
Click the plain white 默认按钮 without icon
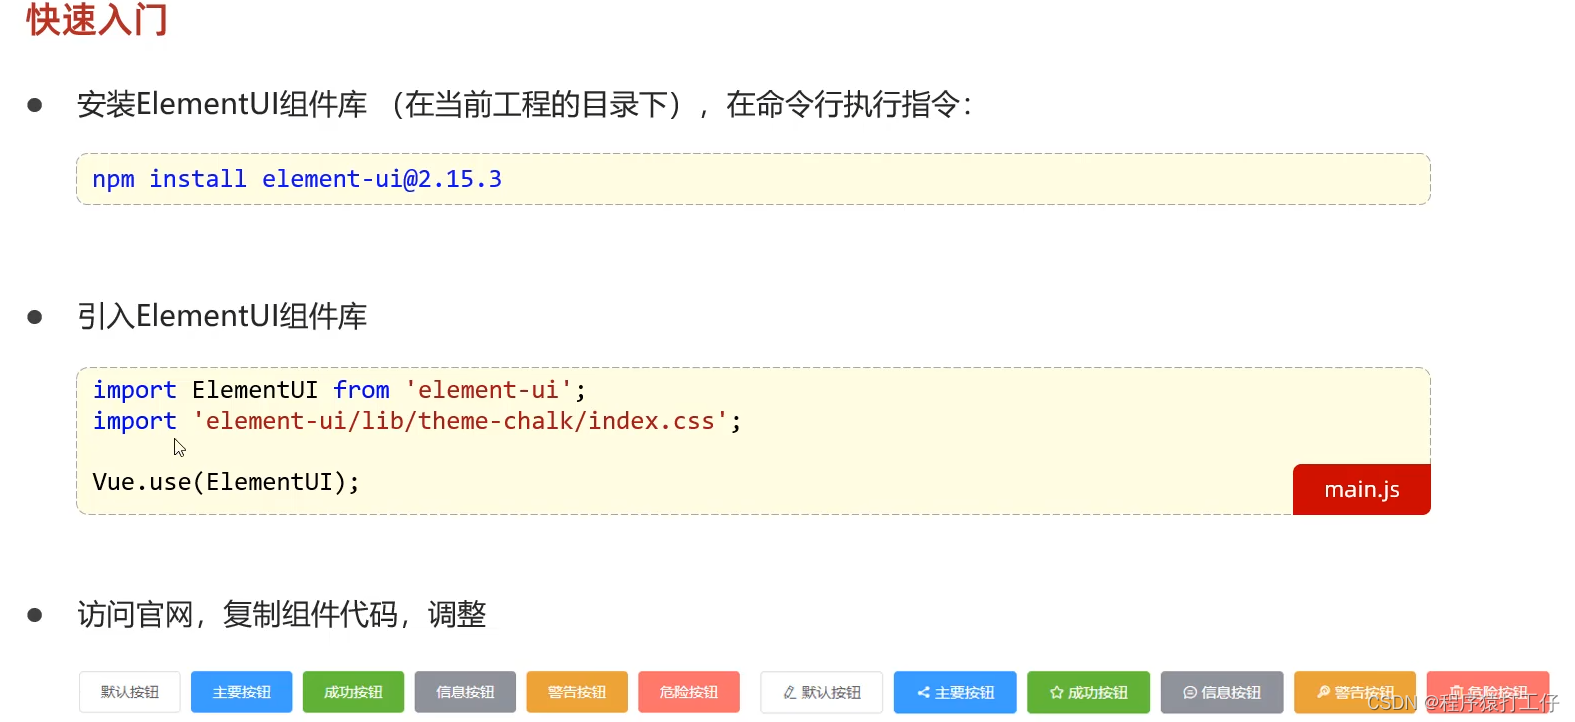pos(130,692)
